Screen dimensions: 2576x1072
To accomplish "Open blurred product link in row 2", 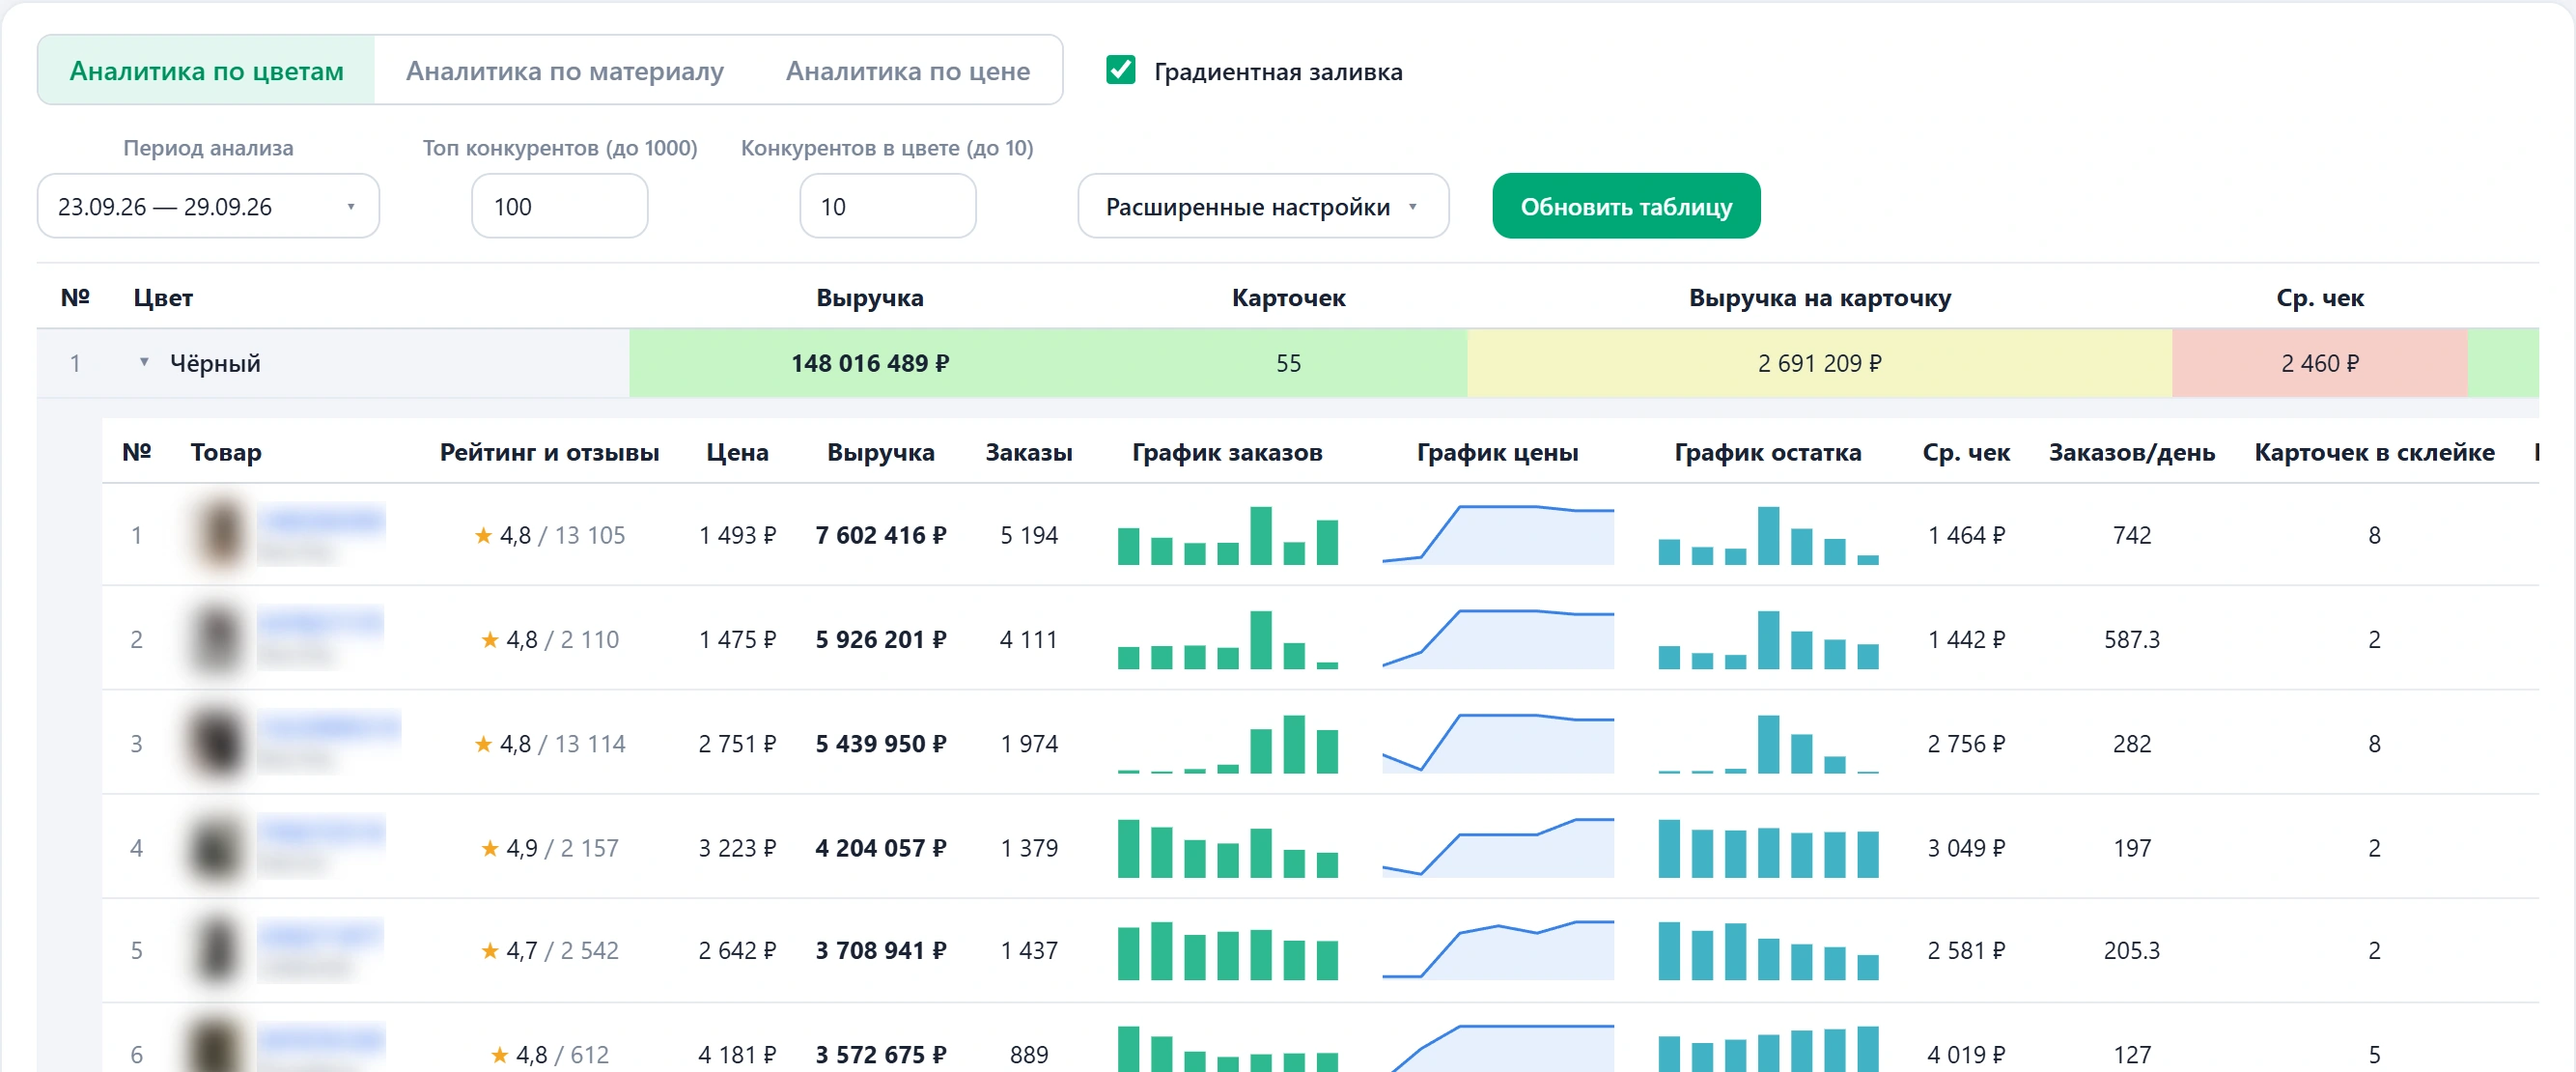I will 320,624.
